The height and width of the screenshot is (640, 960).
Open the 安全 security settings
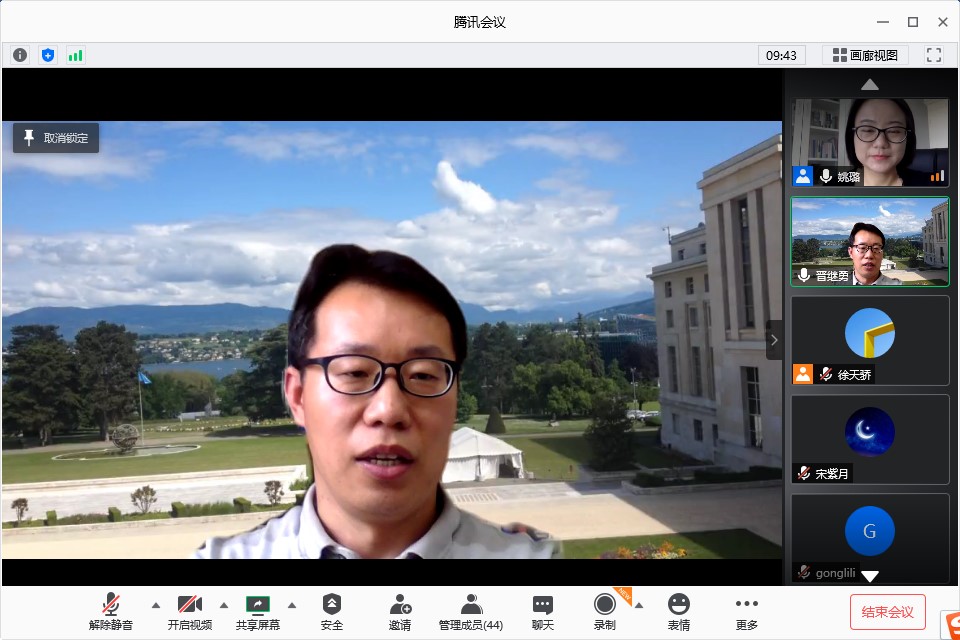pos(332,612)
